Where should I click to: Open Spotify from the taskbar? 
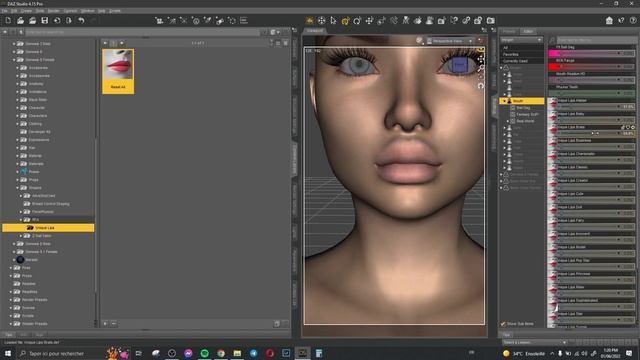pos(204,353)
